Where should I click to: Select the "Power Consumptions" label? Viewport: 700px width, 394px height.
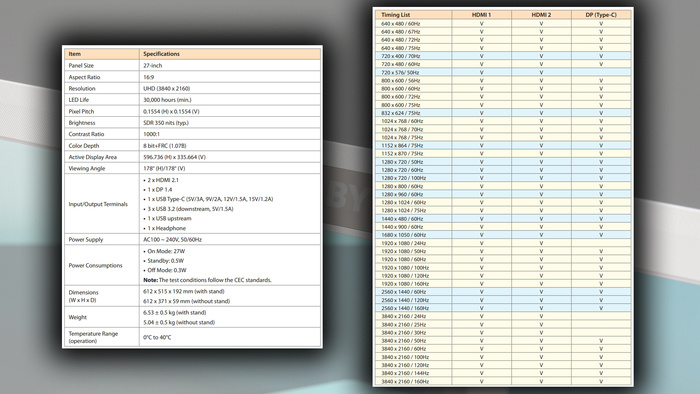(96, 265)
